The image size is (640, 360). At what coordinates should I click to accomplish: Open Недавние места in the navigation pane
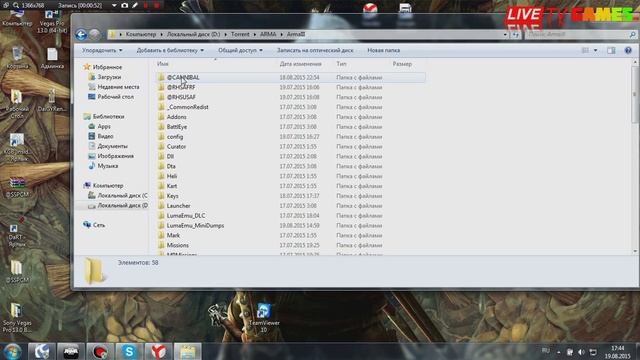coord(118,87)
